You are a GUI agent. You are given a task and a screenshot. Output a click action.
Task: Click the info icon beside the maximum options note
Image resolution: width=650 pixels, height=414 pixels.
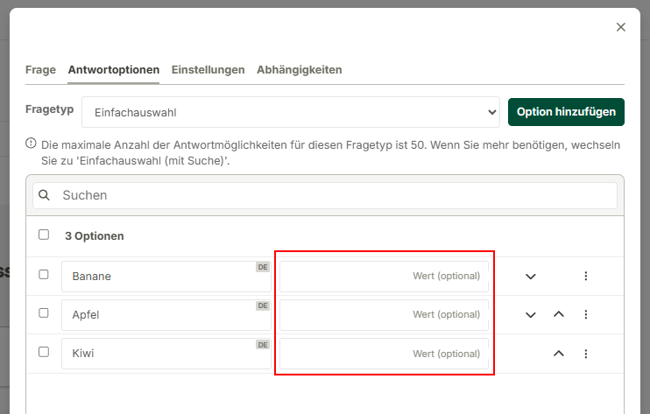[x=31, y=143]
